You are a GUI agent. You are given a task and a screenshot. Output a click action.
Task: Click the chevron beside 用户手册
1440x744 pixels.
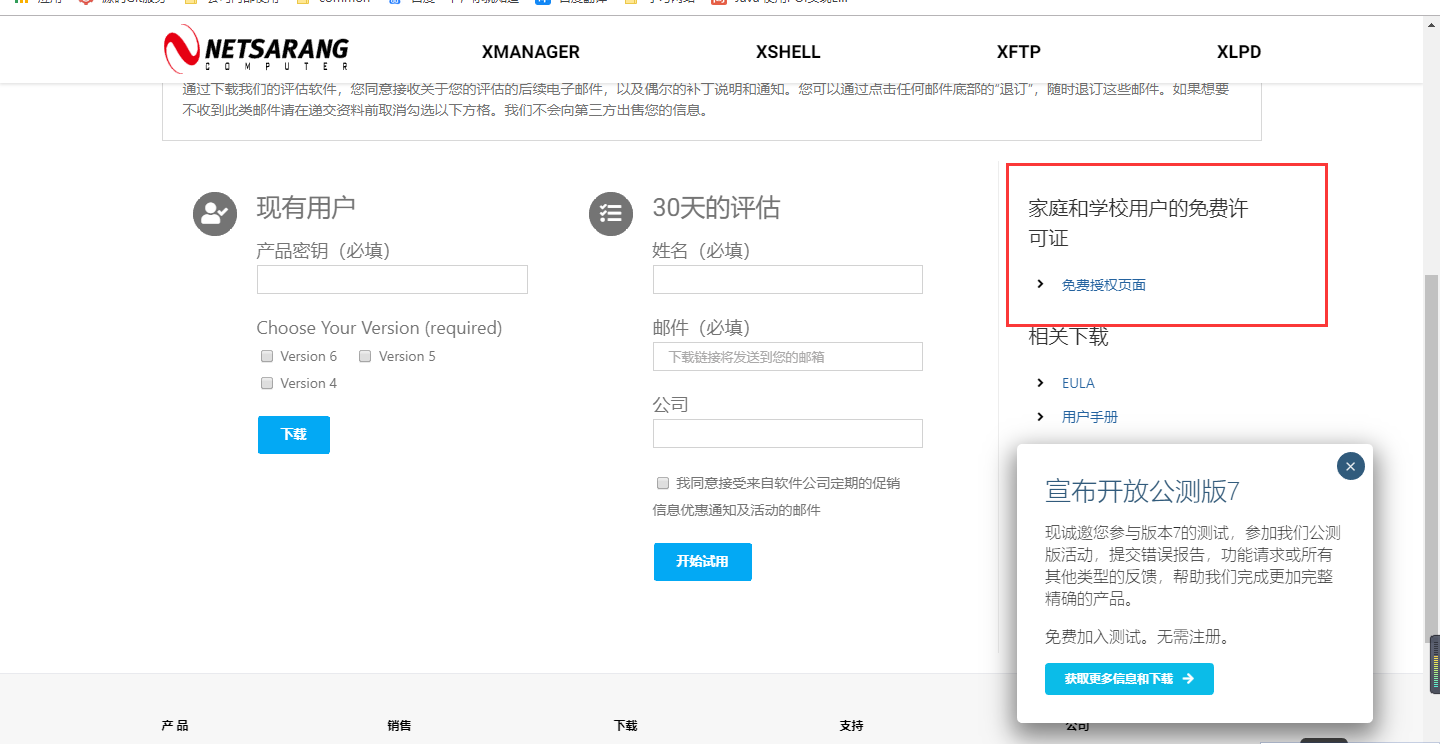pyautogui.click(x=1041, y=416)
